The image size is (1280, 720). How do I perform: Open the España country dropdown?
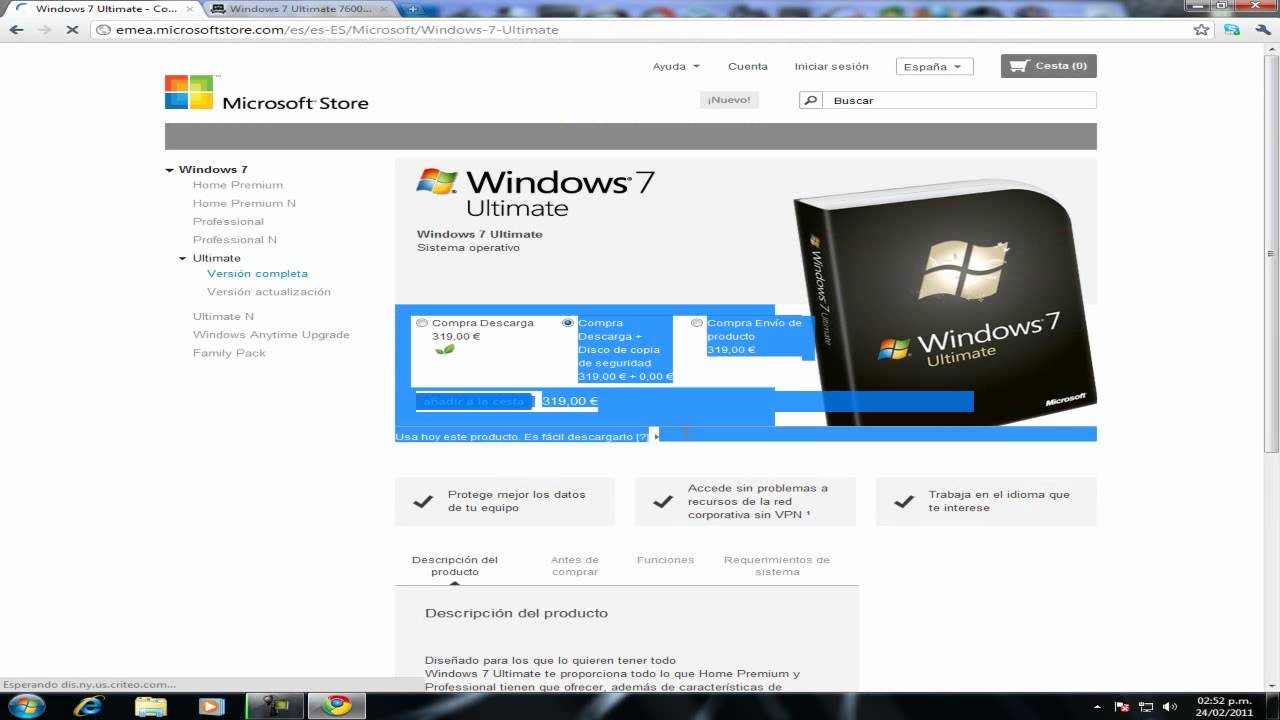tap(934, 66)
